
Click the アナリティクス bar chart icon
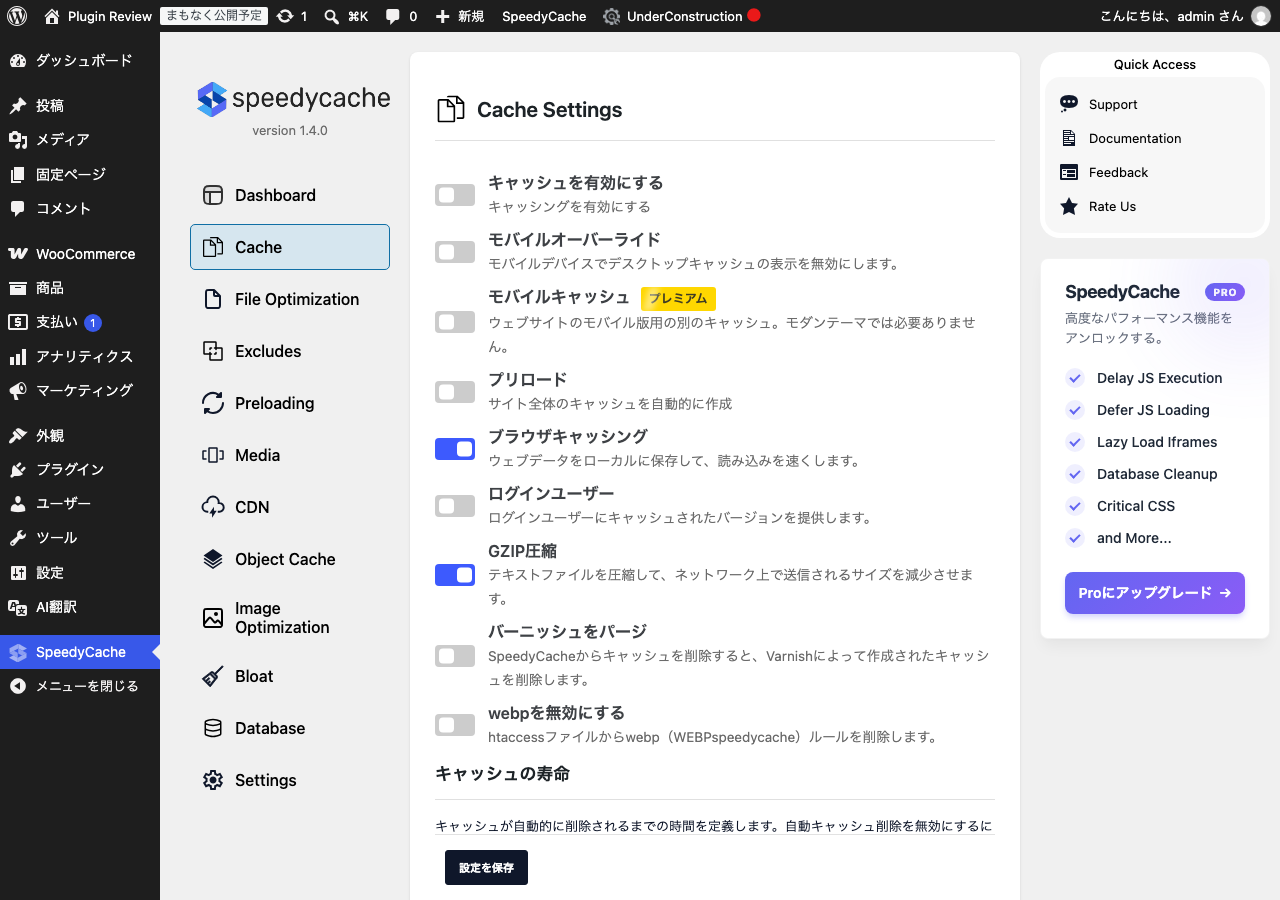click(18, 357)
